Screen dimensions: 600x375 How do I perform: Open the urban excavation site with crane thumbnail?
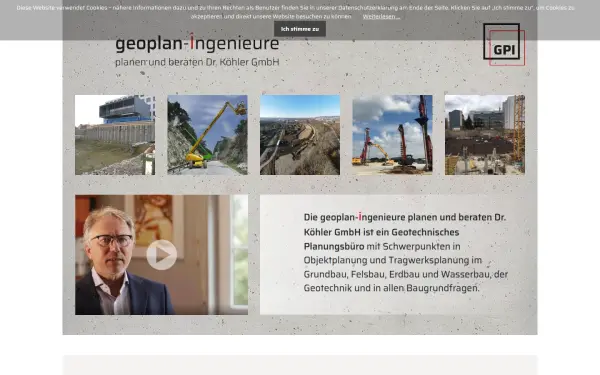click(x=485, y=135)
